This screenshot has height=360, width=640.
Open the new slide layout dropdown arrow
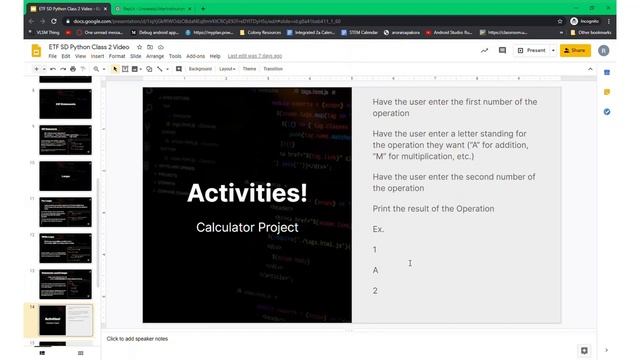pos(44,69)
